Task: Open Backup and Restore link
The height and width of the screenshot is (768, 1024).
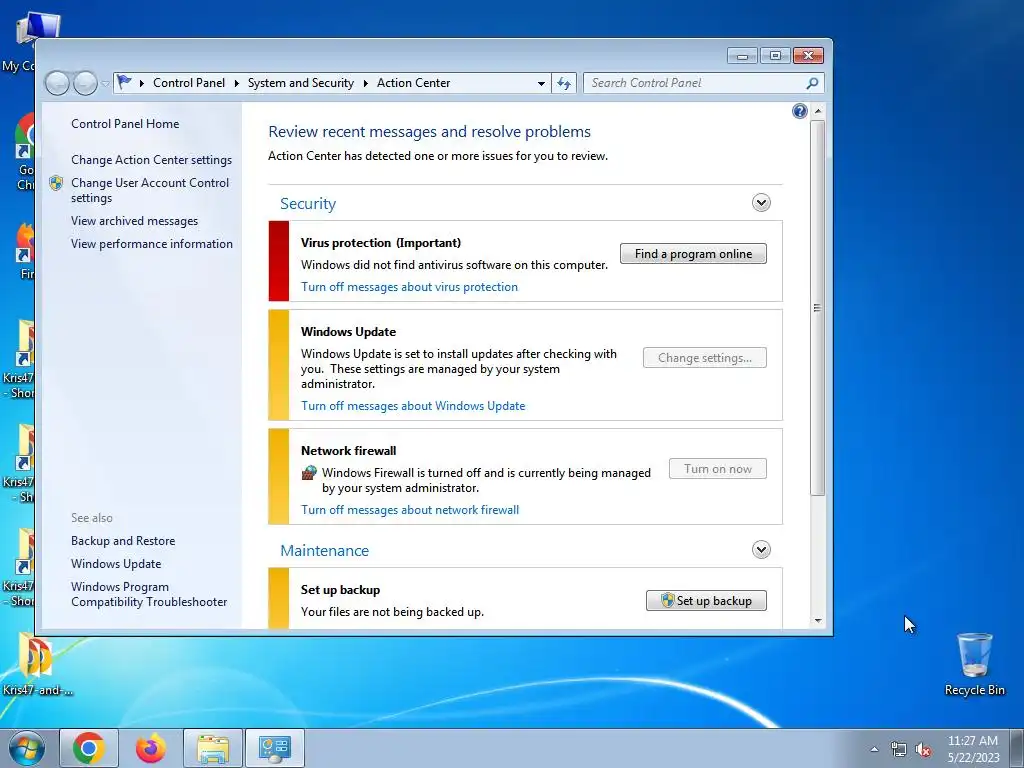Action: [123, 541]
